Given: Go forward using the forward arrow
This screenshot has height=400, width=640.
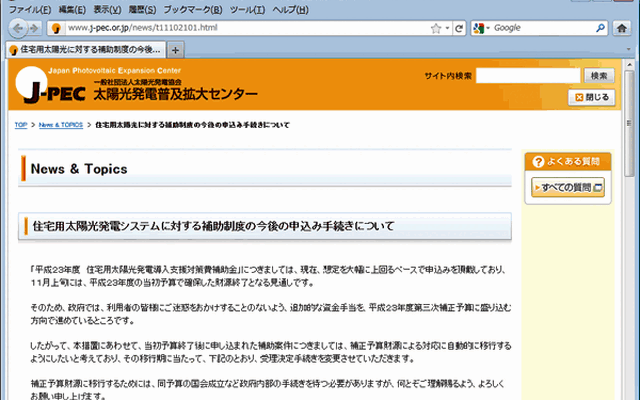Looking at the screenshot, I should [35, 28].
